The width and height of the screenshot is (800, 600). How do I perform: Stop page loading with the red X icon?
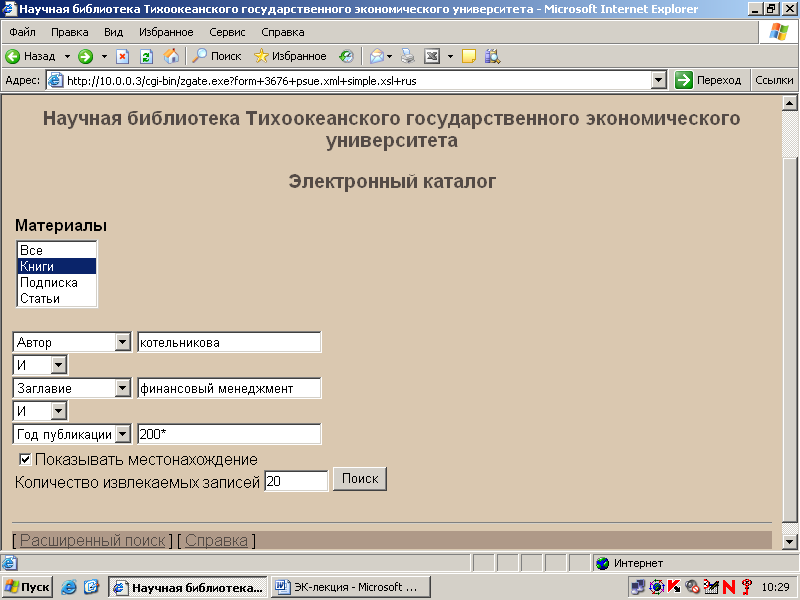coord(122,56)
